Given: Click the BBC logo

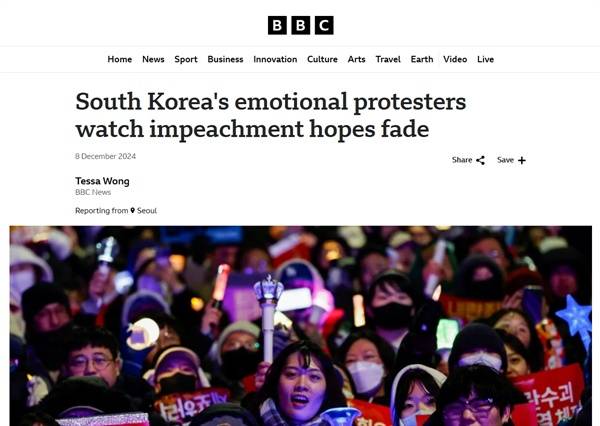Looking at the screenshot, I should click(x=300, y=25).
